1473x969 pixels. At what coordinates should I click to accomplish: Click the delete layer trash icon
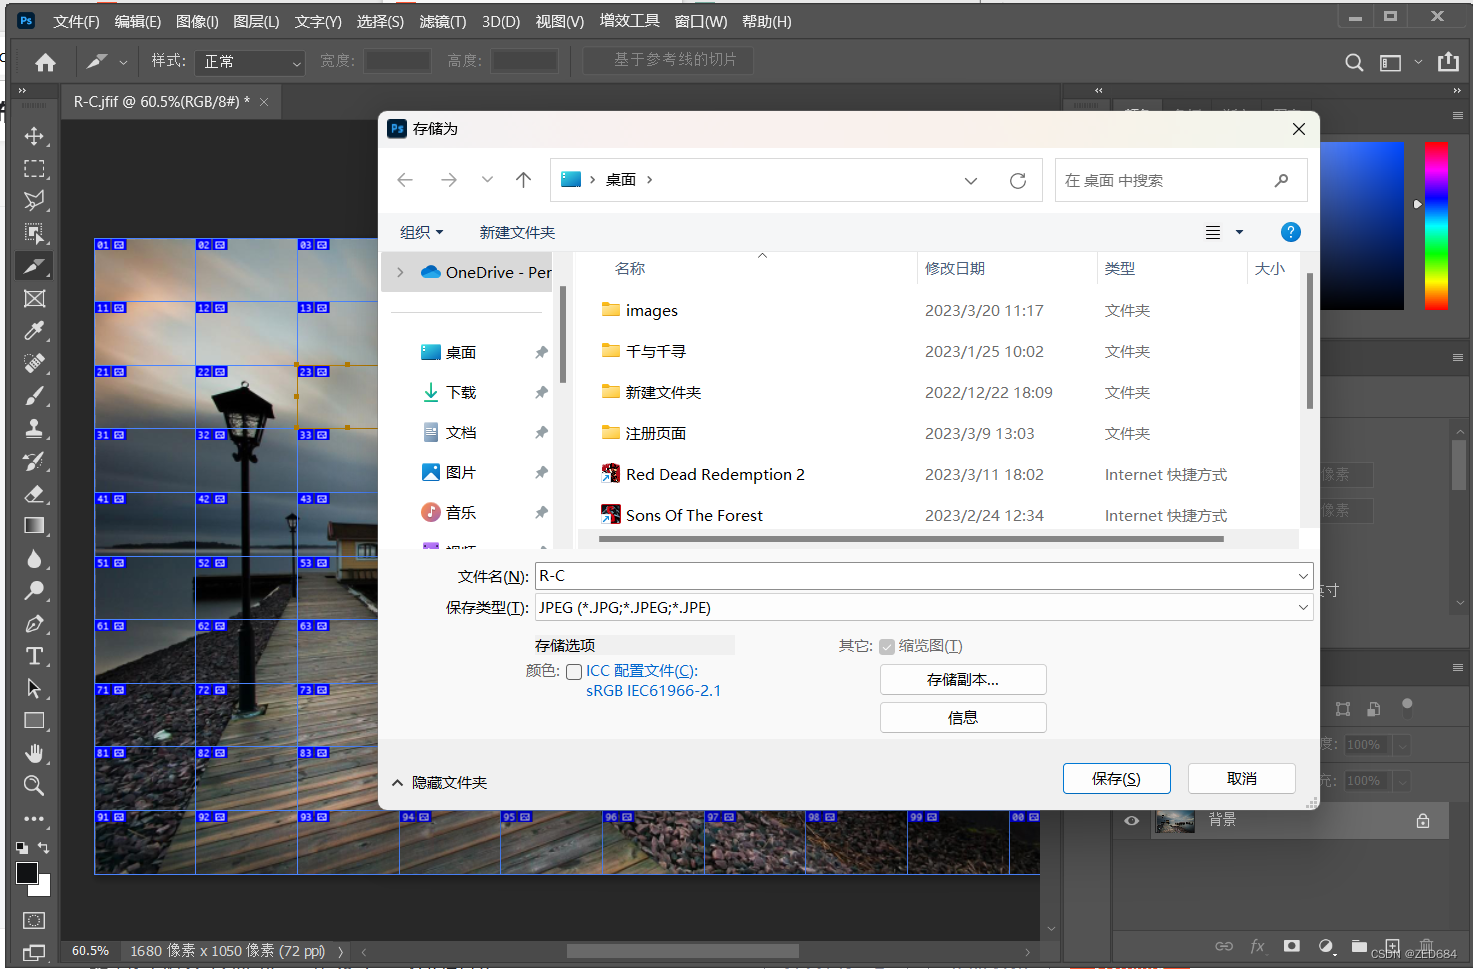tap(1427, 946)
